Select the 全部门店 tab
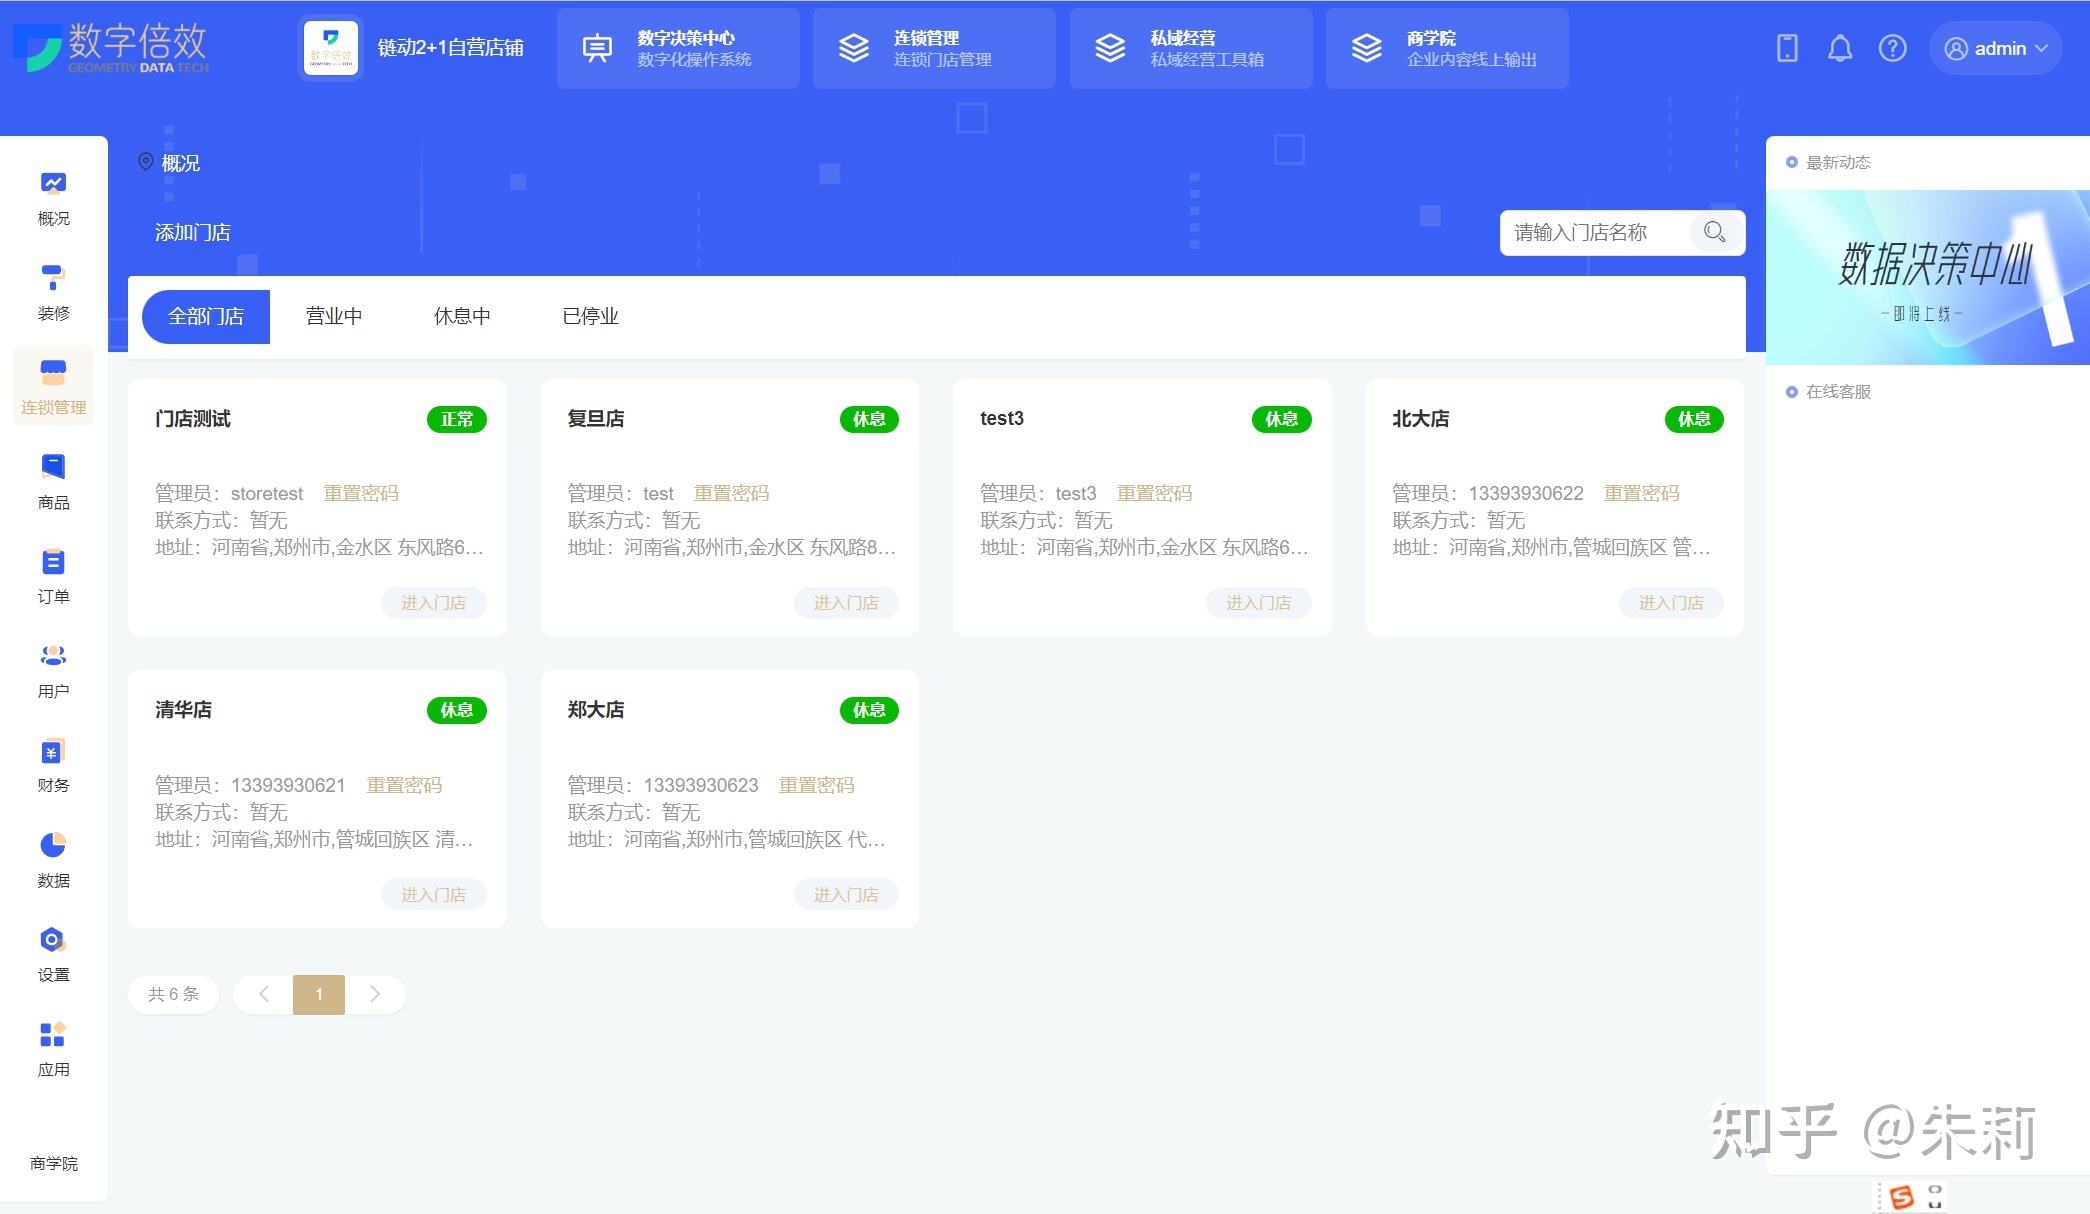Image resolution: width=2090 pixels, height=1214 pixels. click(x=206, y=316)
